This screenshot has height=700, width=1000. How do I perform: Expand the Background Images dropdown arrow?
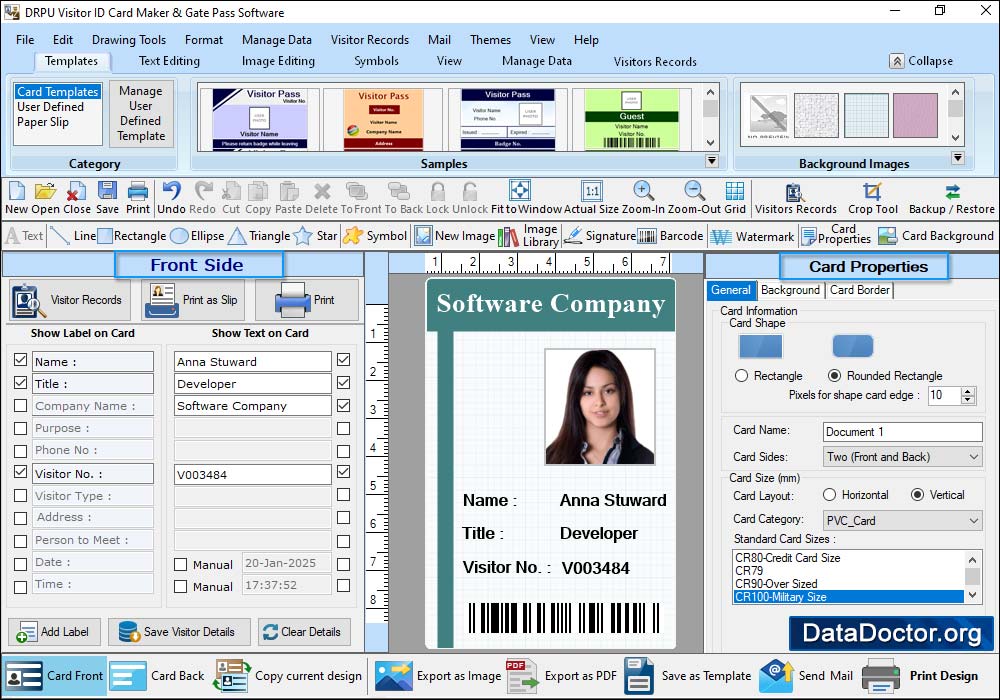[x=957, y=157]
